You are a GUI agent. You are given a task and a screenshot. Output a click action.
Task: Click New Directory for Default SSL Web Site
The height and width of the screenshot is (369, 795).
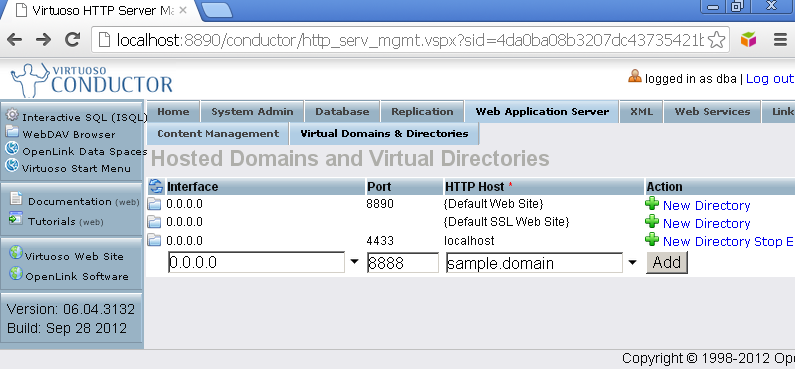[706, 224]
